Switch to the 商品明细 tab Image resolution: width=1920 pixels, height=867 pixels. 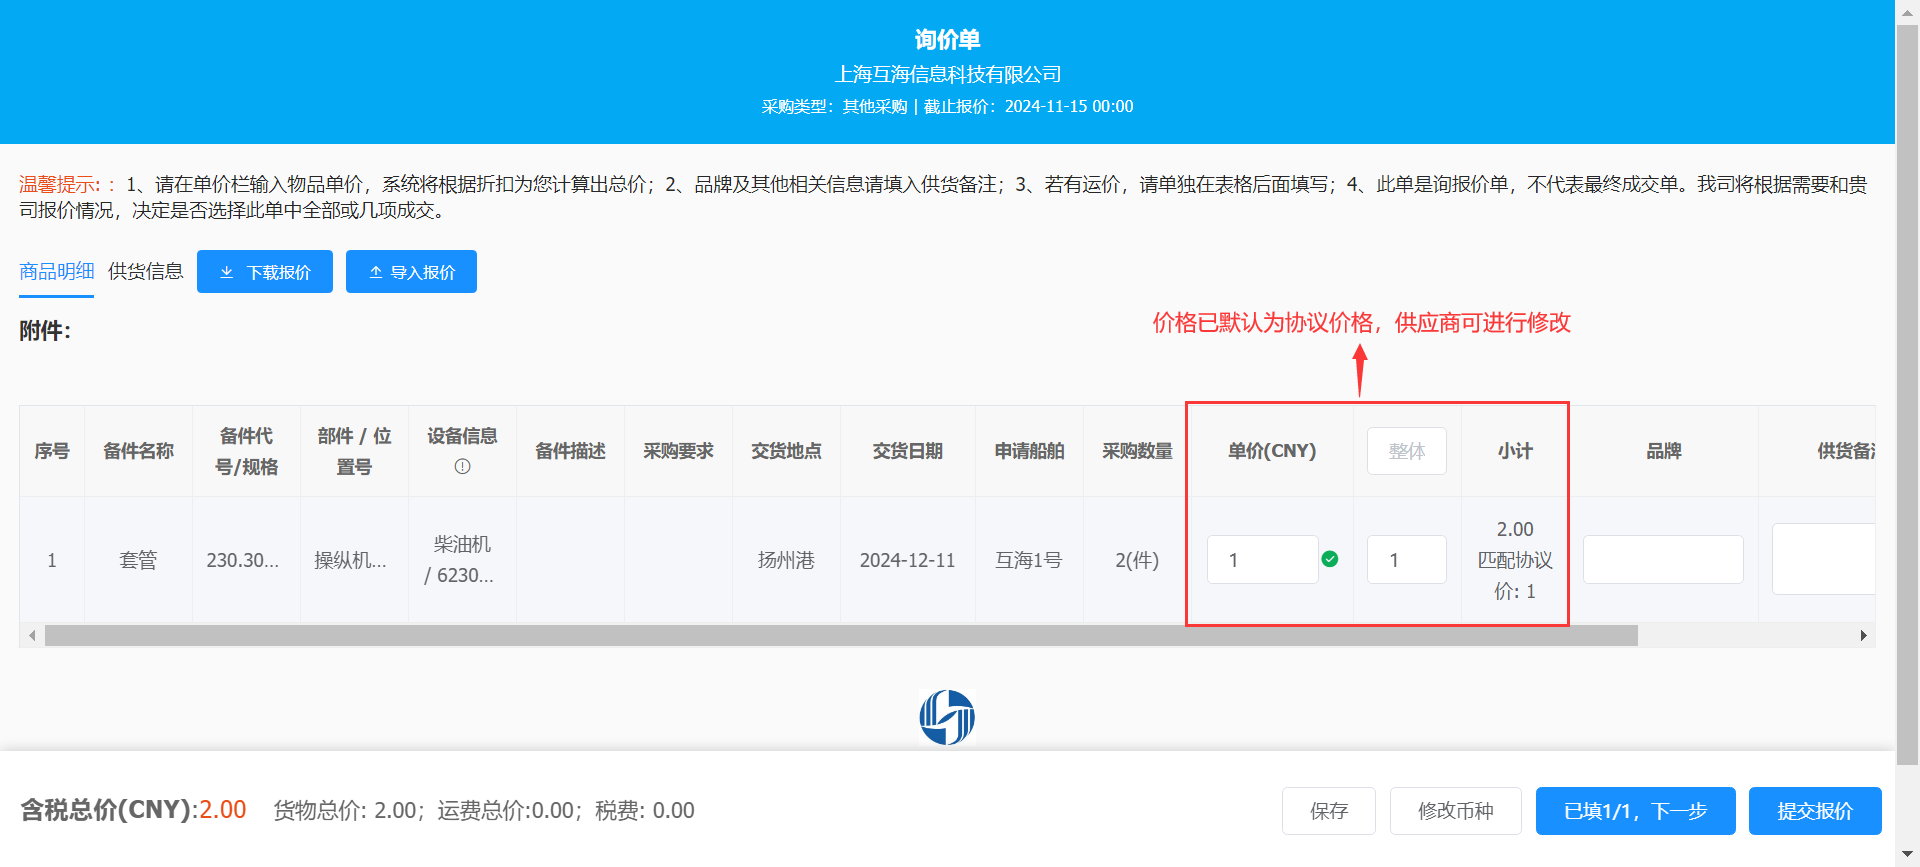57,271
